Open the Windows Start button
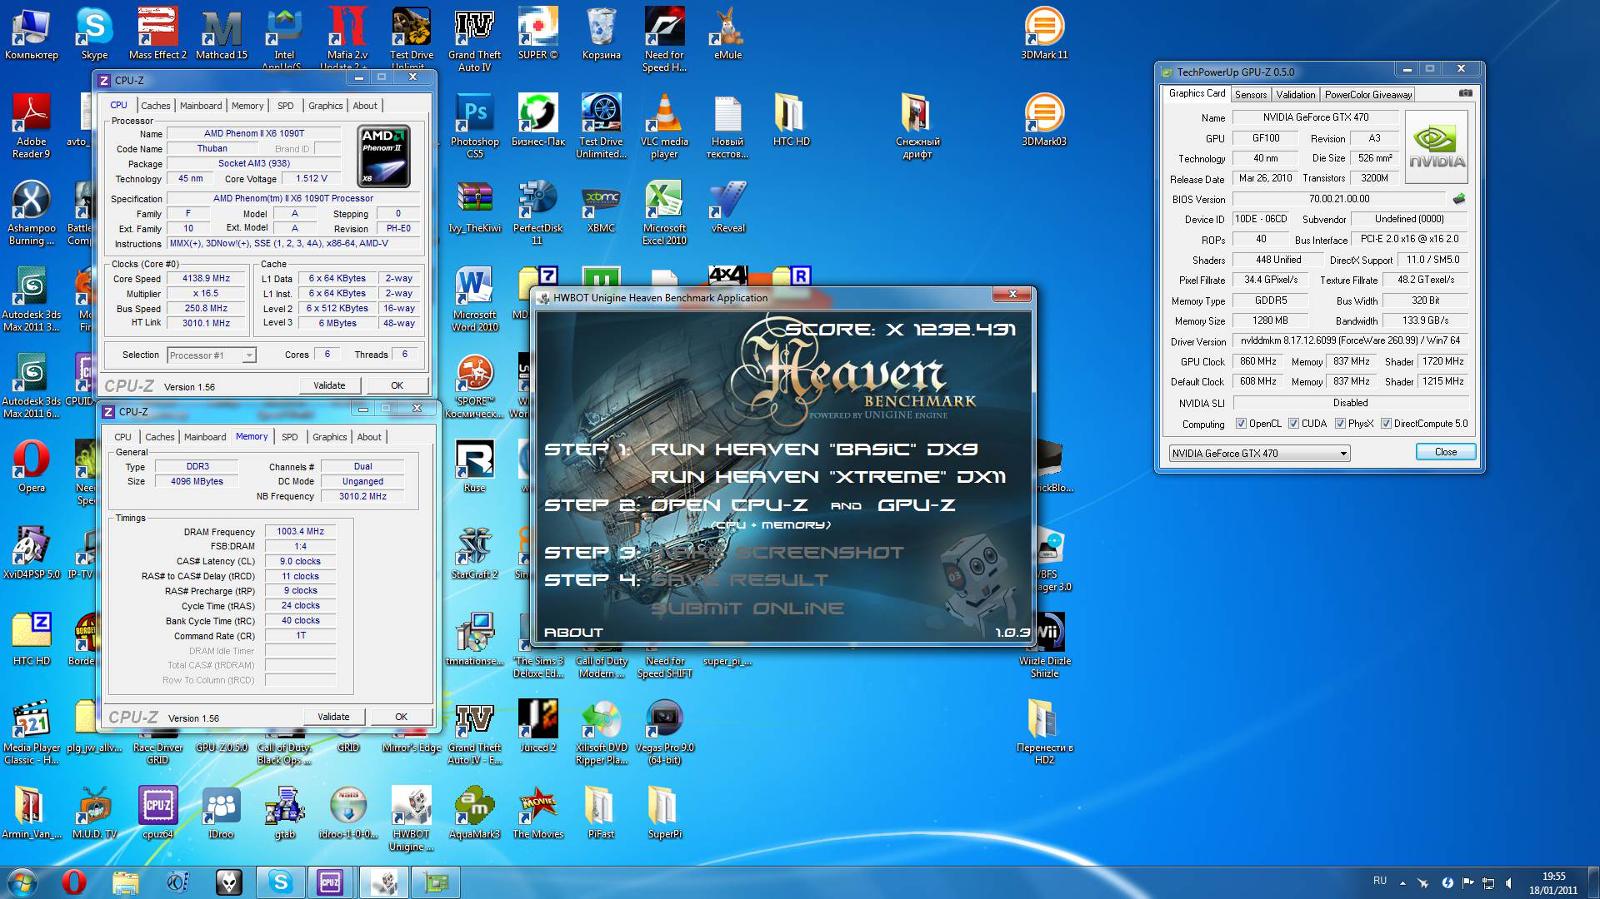The width and height of the screenshot is (1600, 899). click(22, 882)
